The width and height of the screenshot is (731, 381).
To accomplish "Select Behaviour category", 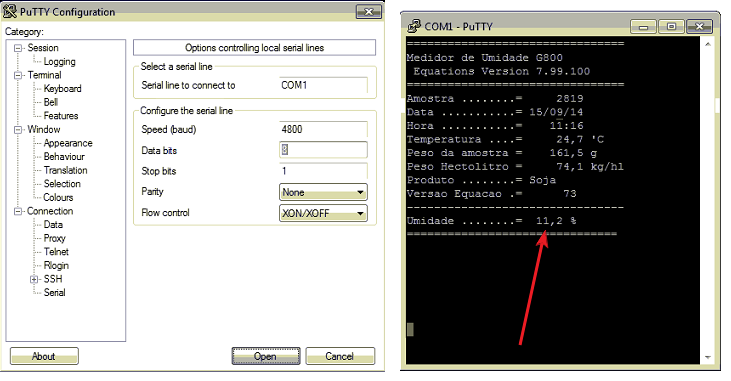I will point(64,157).
